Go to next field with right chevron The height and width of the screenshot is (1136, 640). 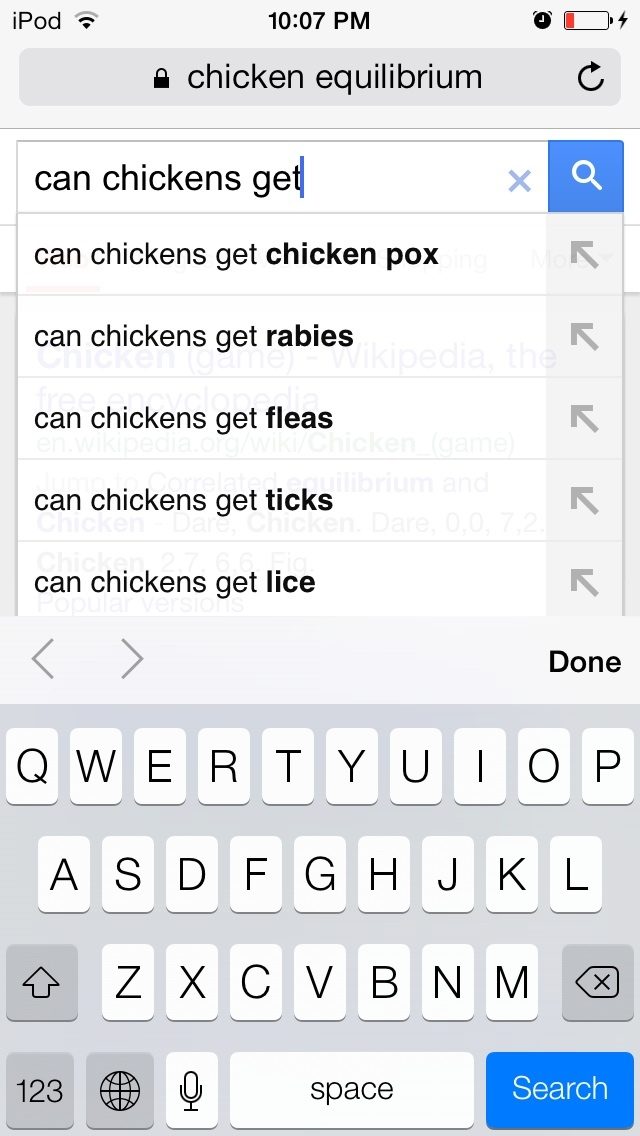tap(132, 660)
